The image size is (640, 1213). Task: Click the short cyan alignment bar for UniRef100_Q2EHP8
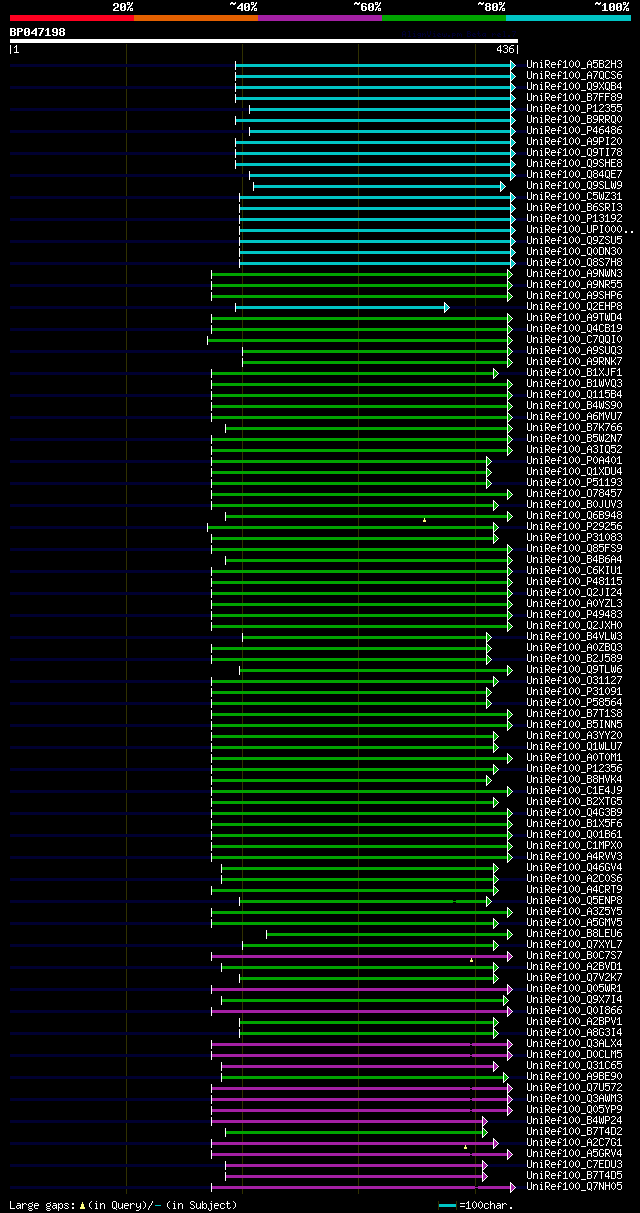click(x=342, y=307)
